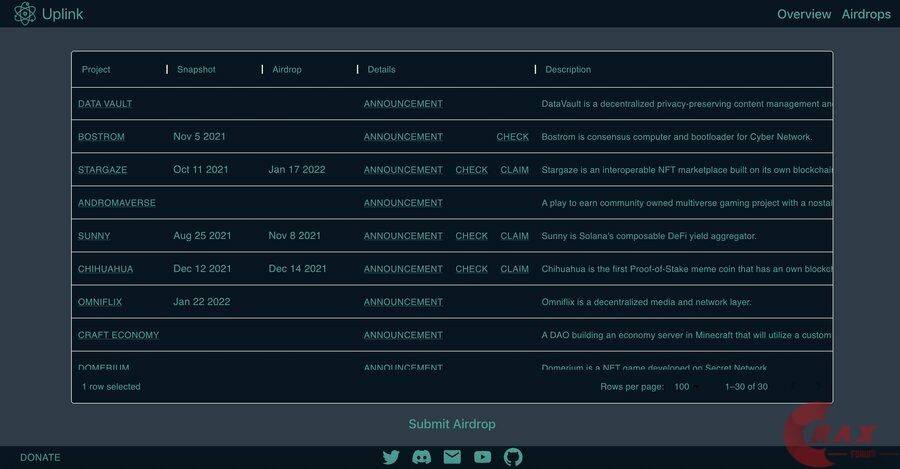
Task: Open ANNOUNCEMENT link in the CRAFT ECONOMY row
Action: 404,335
